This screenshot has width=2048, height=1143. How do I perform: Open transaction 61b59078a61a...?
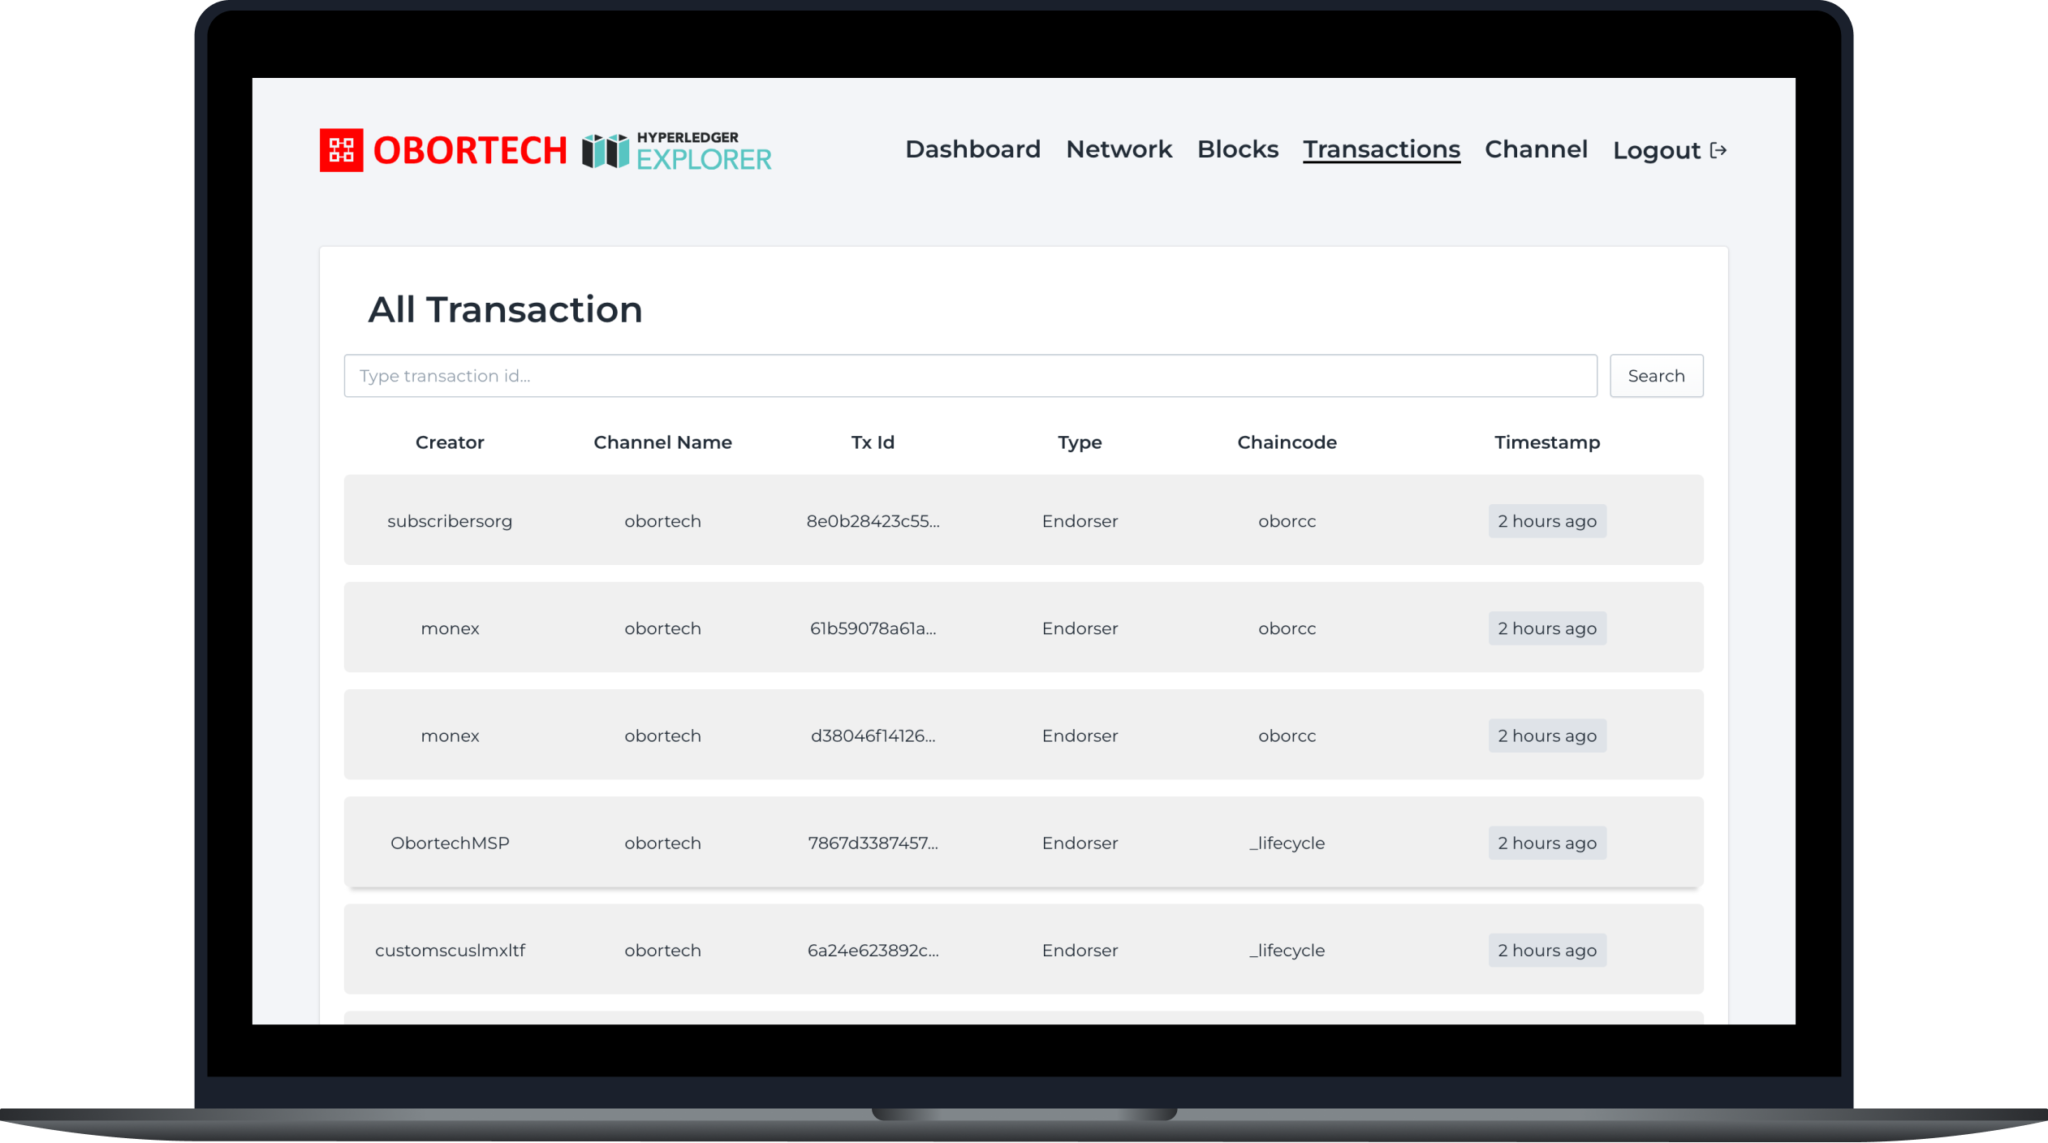coord(873,628)
